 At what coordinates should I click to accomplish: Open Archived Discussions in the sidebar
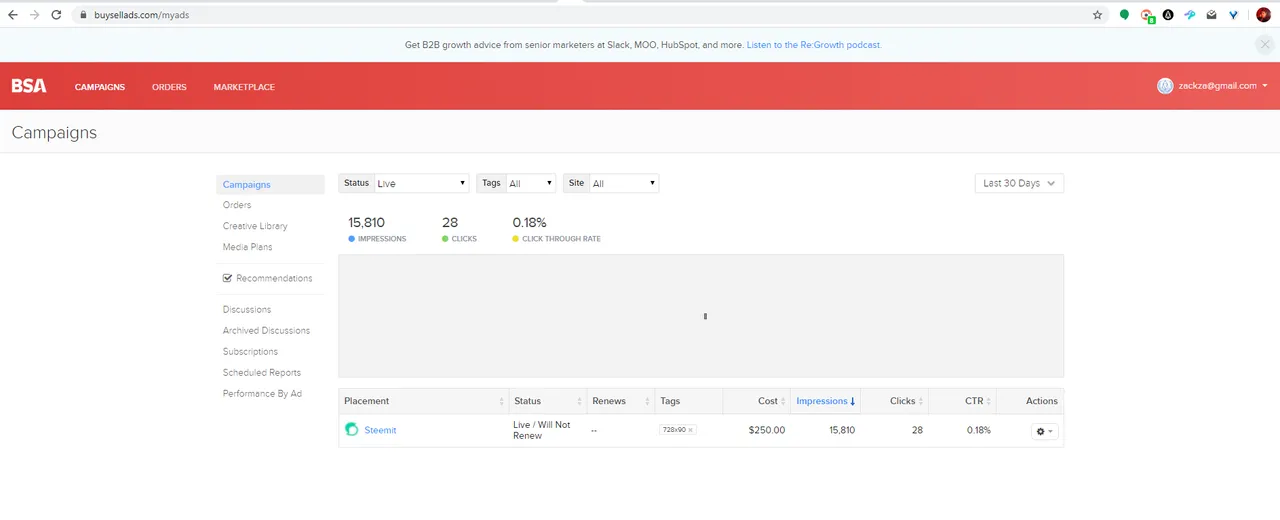tap(266, 331)
